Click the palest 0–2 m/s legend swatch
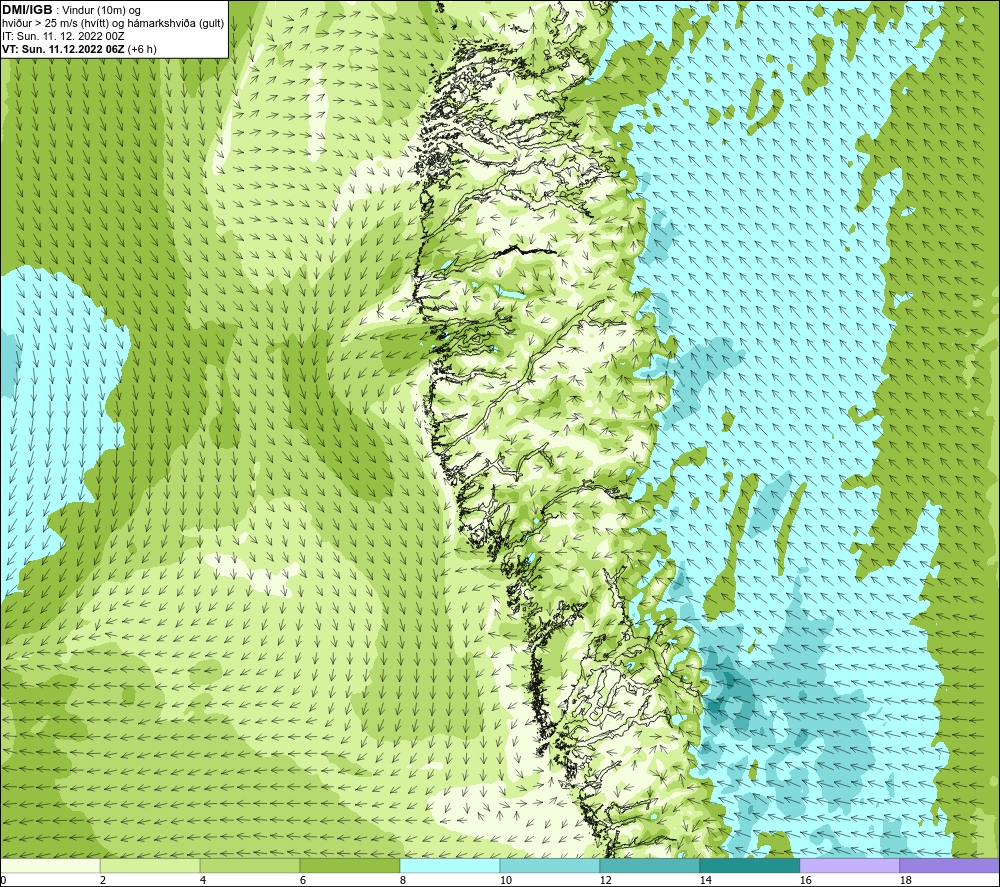1000x887 pixels. [x=50, y=866]
